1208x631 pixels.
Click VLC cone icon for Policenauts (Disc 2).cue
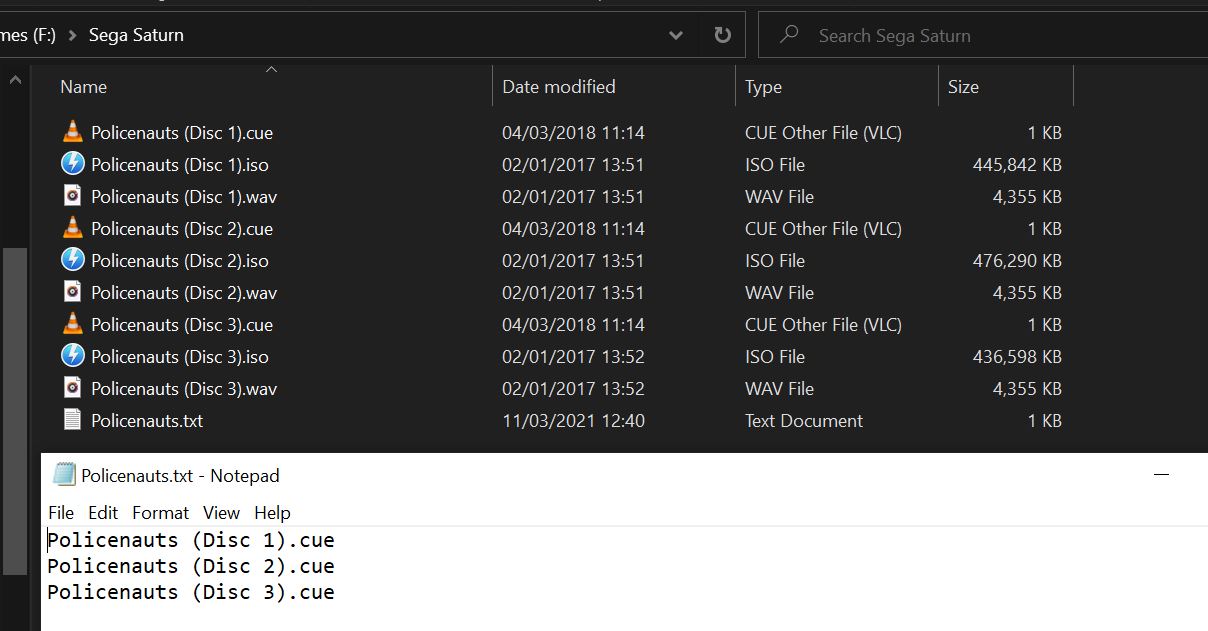click(72, 228)
